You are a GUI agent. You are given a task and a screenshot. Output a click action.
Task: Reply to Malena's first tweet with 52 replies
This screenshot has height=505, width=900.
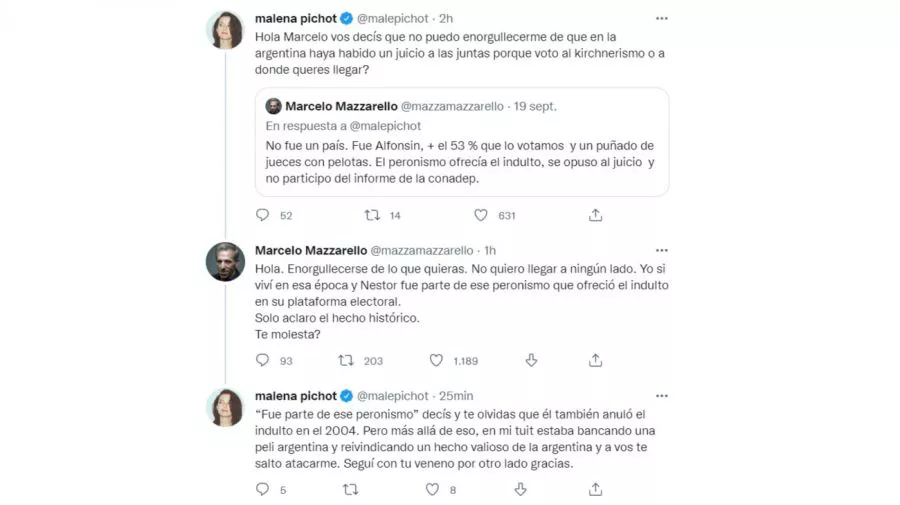[x=263, y=215]
